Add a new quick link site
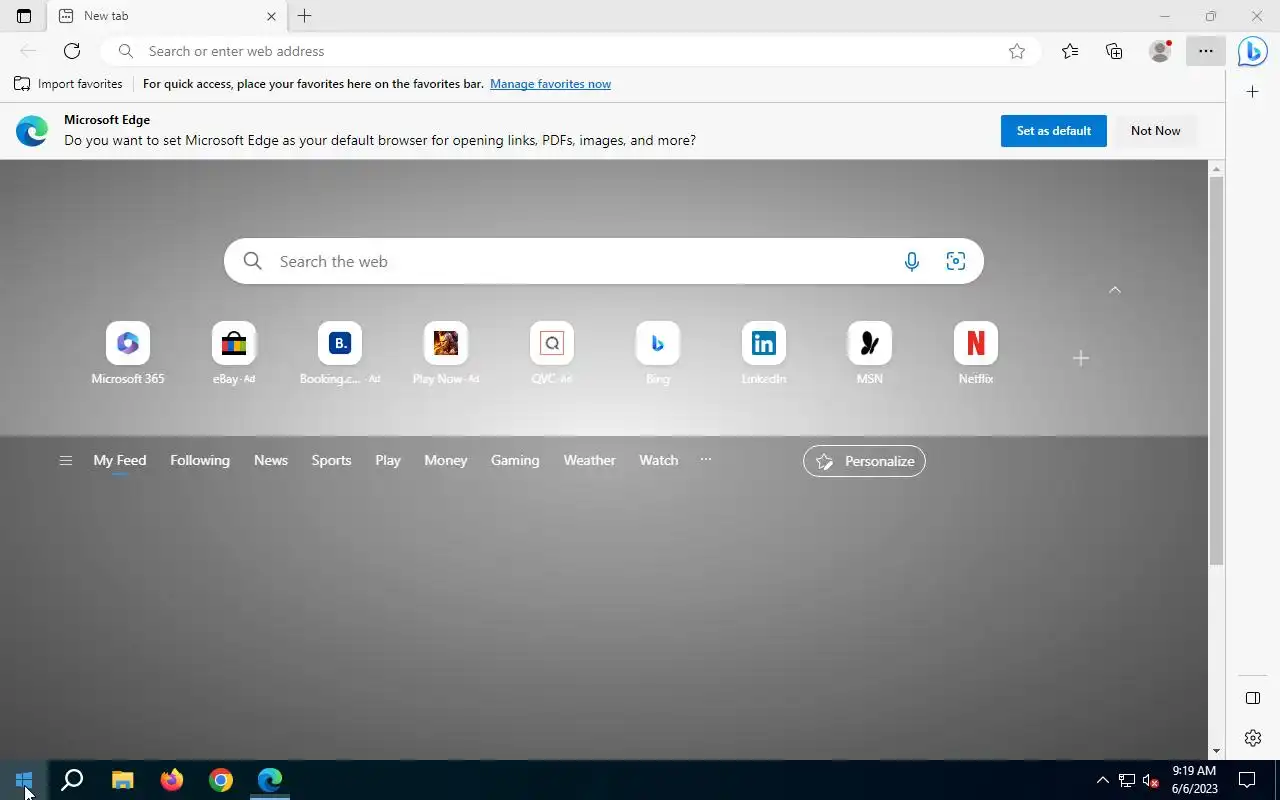 [1080, 358]
